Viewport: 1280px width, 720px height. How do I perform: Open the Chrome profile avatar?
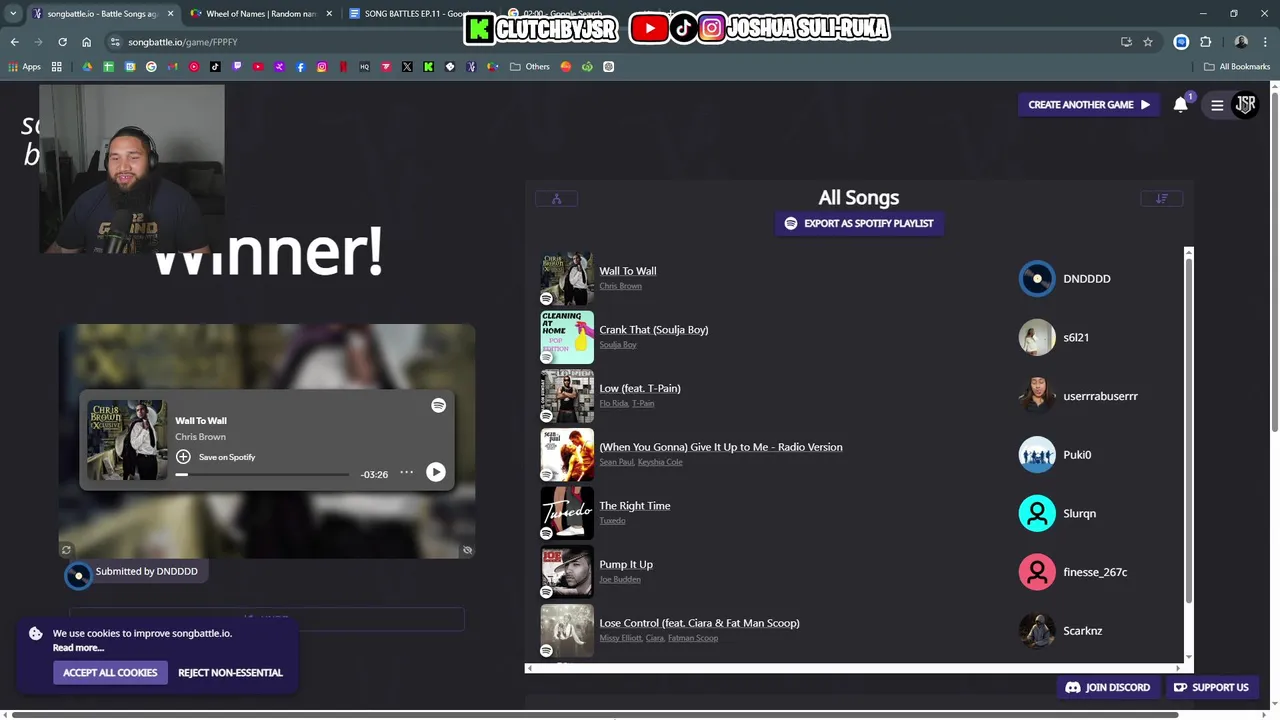(1241, 42)
